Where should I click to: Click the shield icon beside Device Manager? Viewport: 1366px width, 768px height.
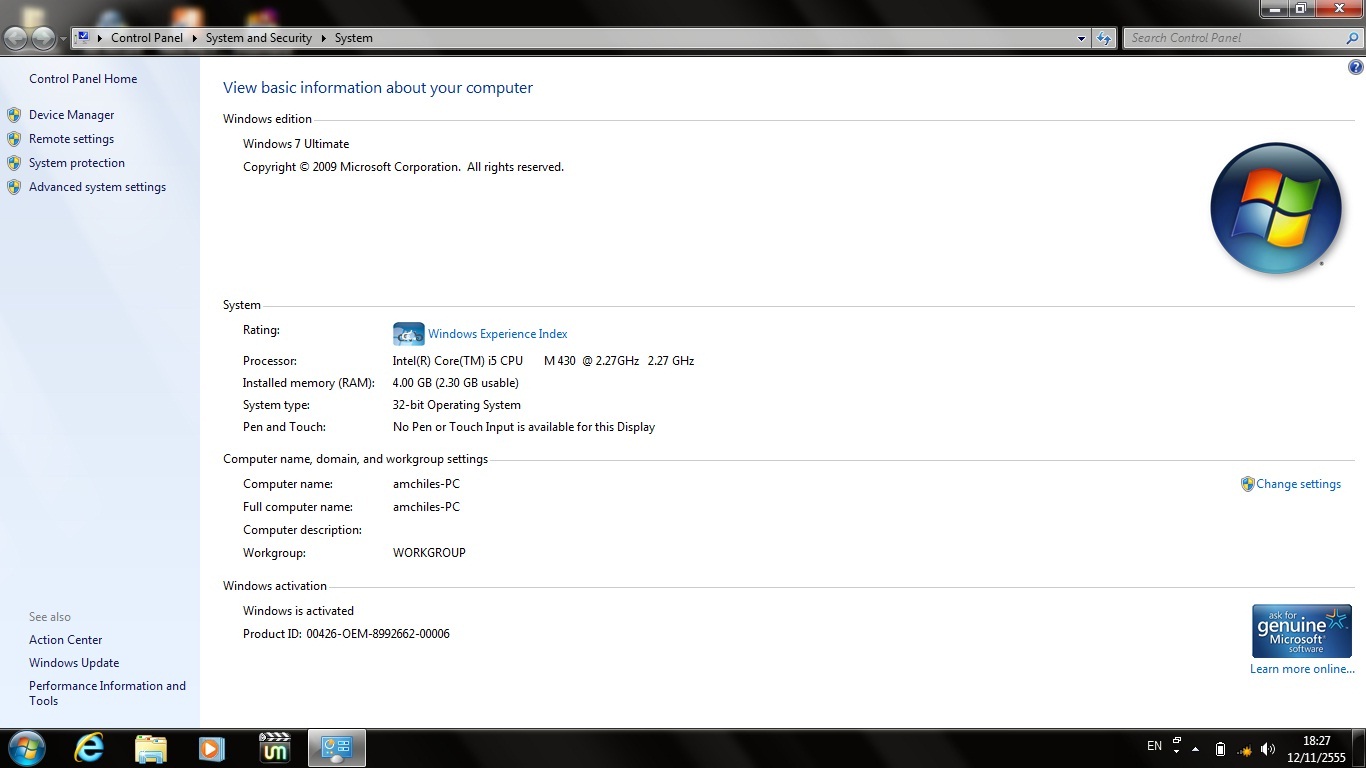[x=14, y=115]
